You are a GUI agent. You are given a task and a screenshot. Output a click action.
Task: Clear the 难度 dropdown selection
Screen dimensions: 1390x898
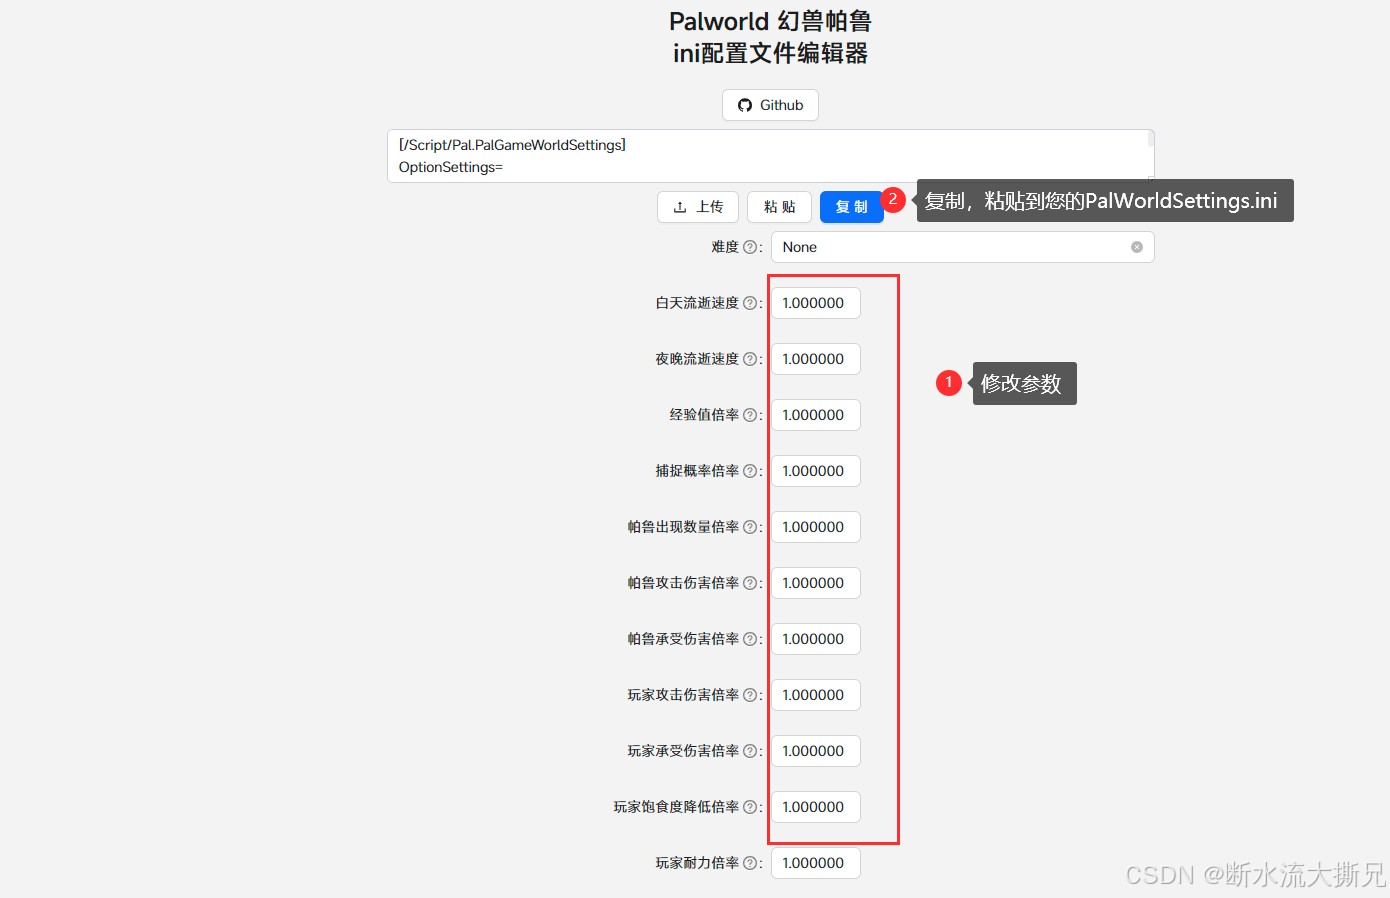click(1137, 247)
